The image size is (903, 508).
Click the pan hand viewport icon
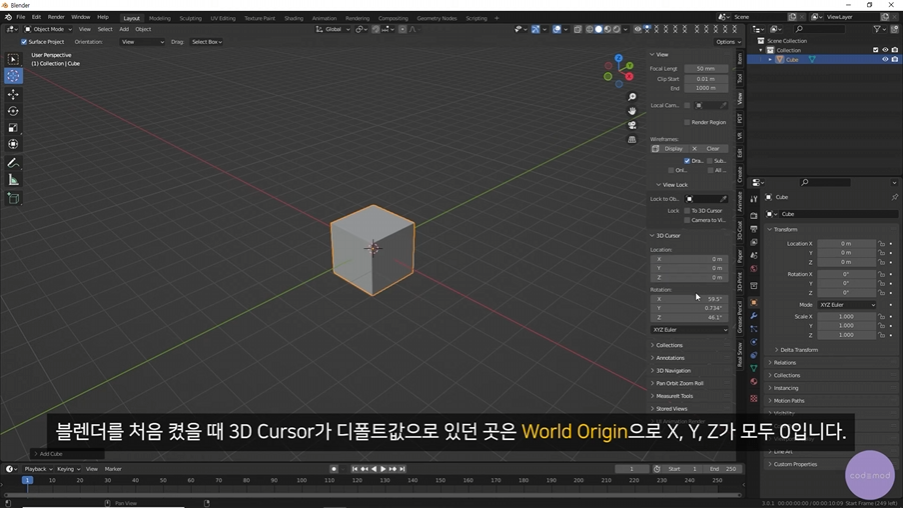632,111
